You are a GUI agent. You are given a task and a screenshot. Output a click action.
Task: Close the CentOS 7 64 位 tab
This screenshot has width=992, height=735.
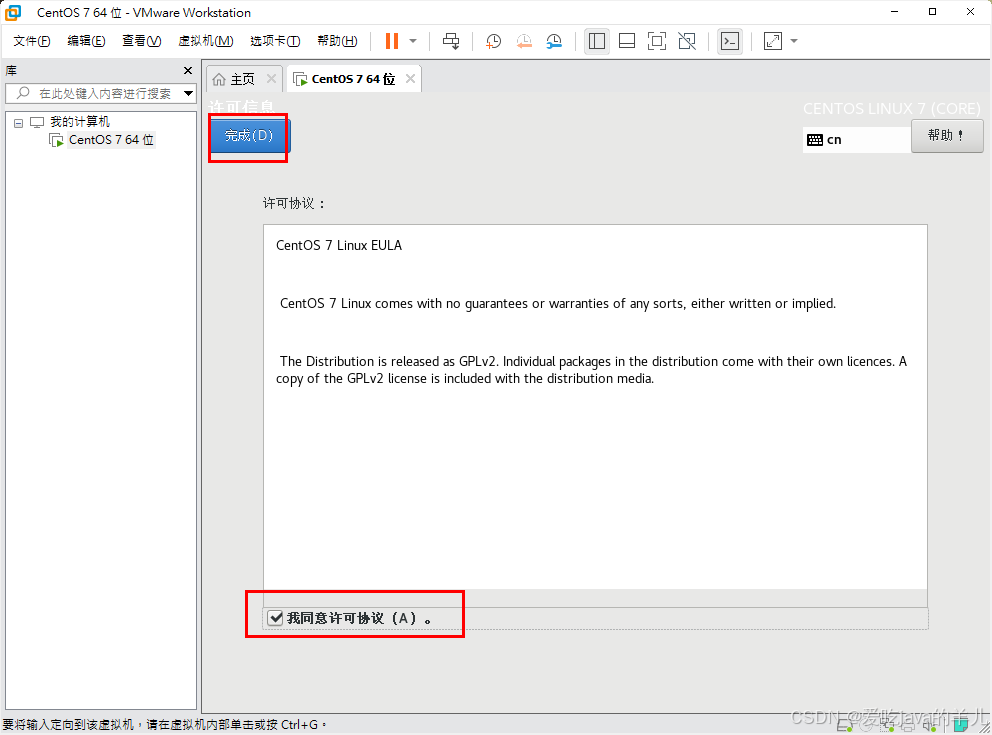pos(410,78)
